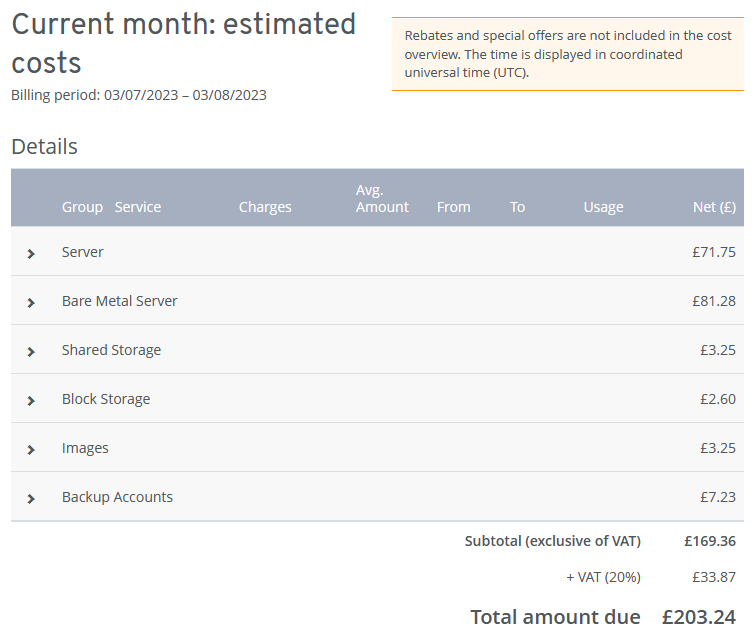The height and width of the screenshot is (636, 754).
Task: Expand the Backup Accounts row chevron
Action: point(31,498)
